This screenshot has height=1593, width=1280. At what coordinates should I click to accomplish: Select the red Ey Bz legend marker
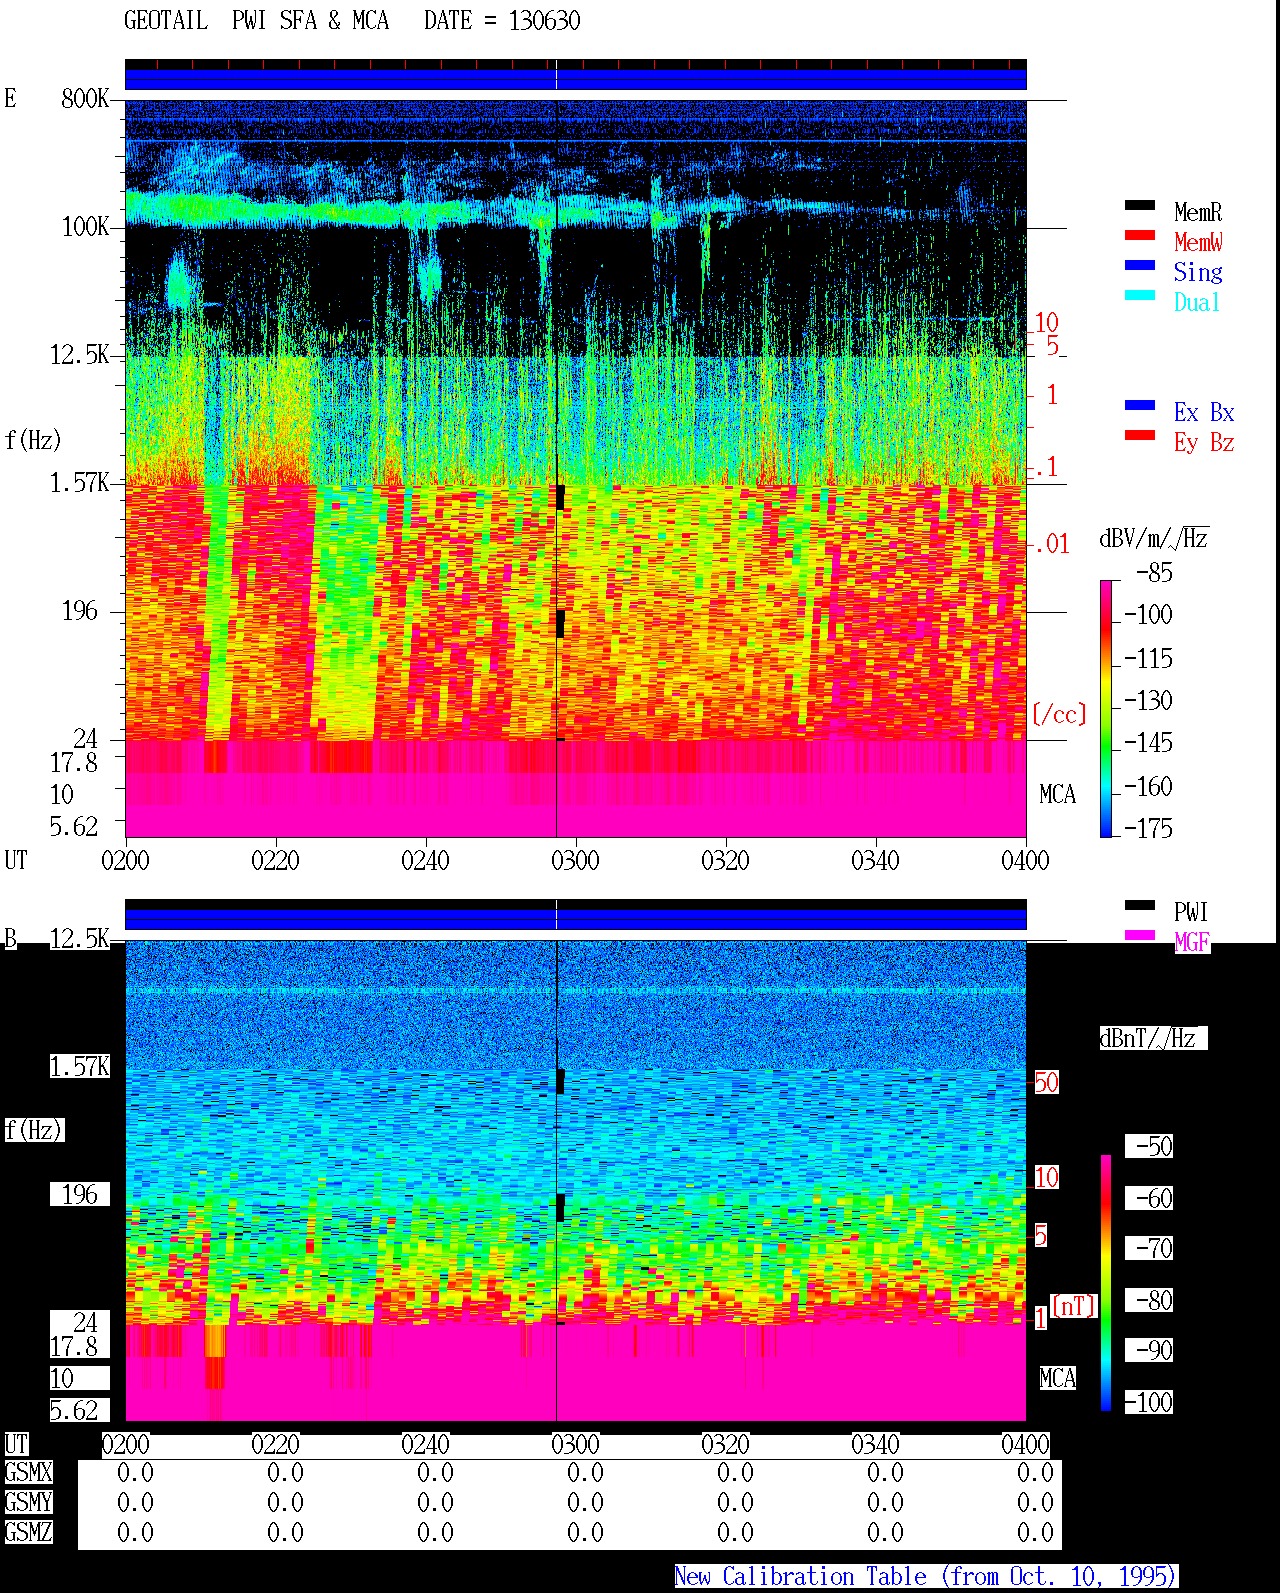pyautogui.click(x=1140, y=436)
